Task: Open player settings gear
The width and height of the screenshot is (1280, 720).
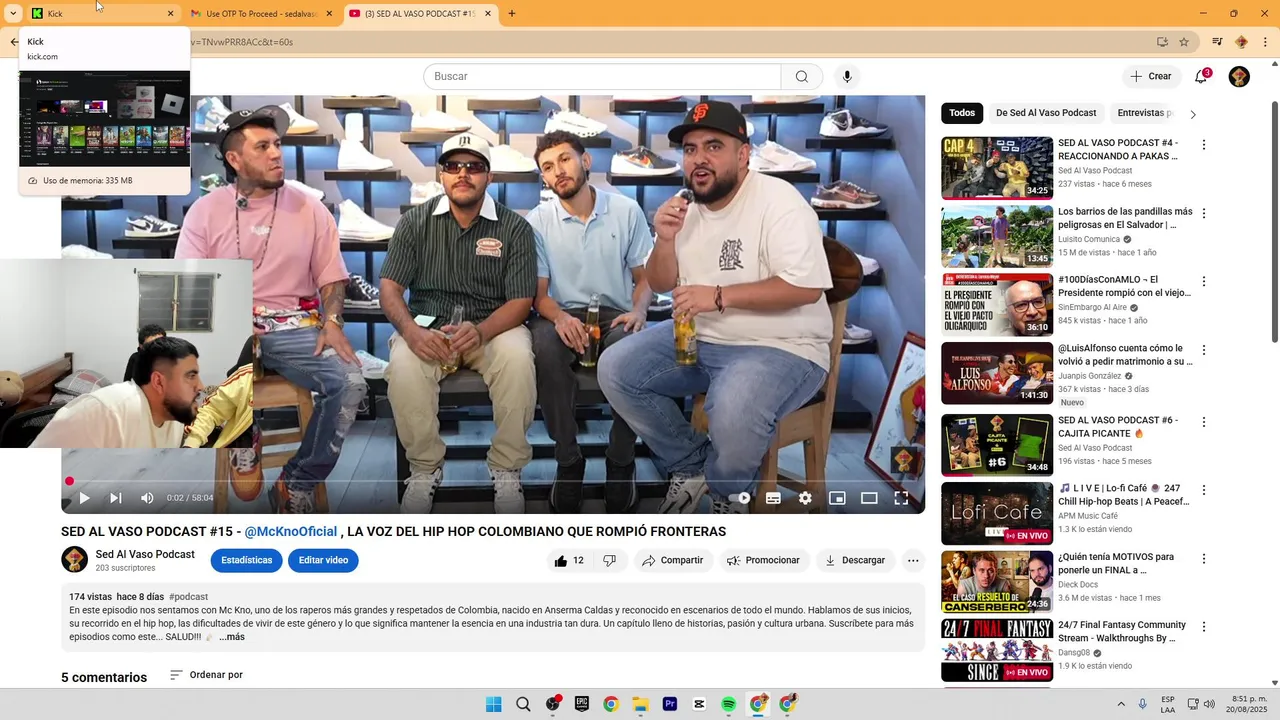Action: click(x=805, y=498)
